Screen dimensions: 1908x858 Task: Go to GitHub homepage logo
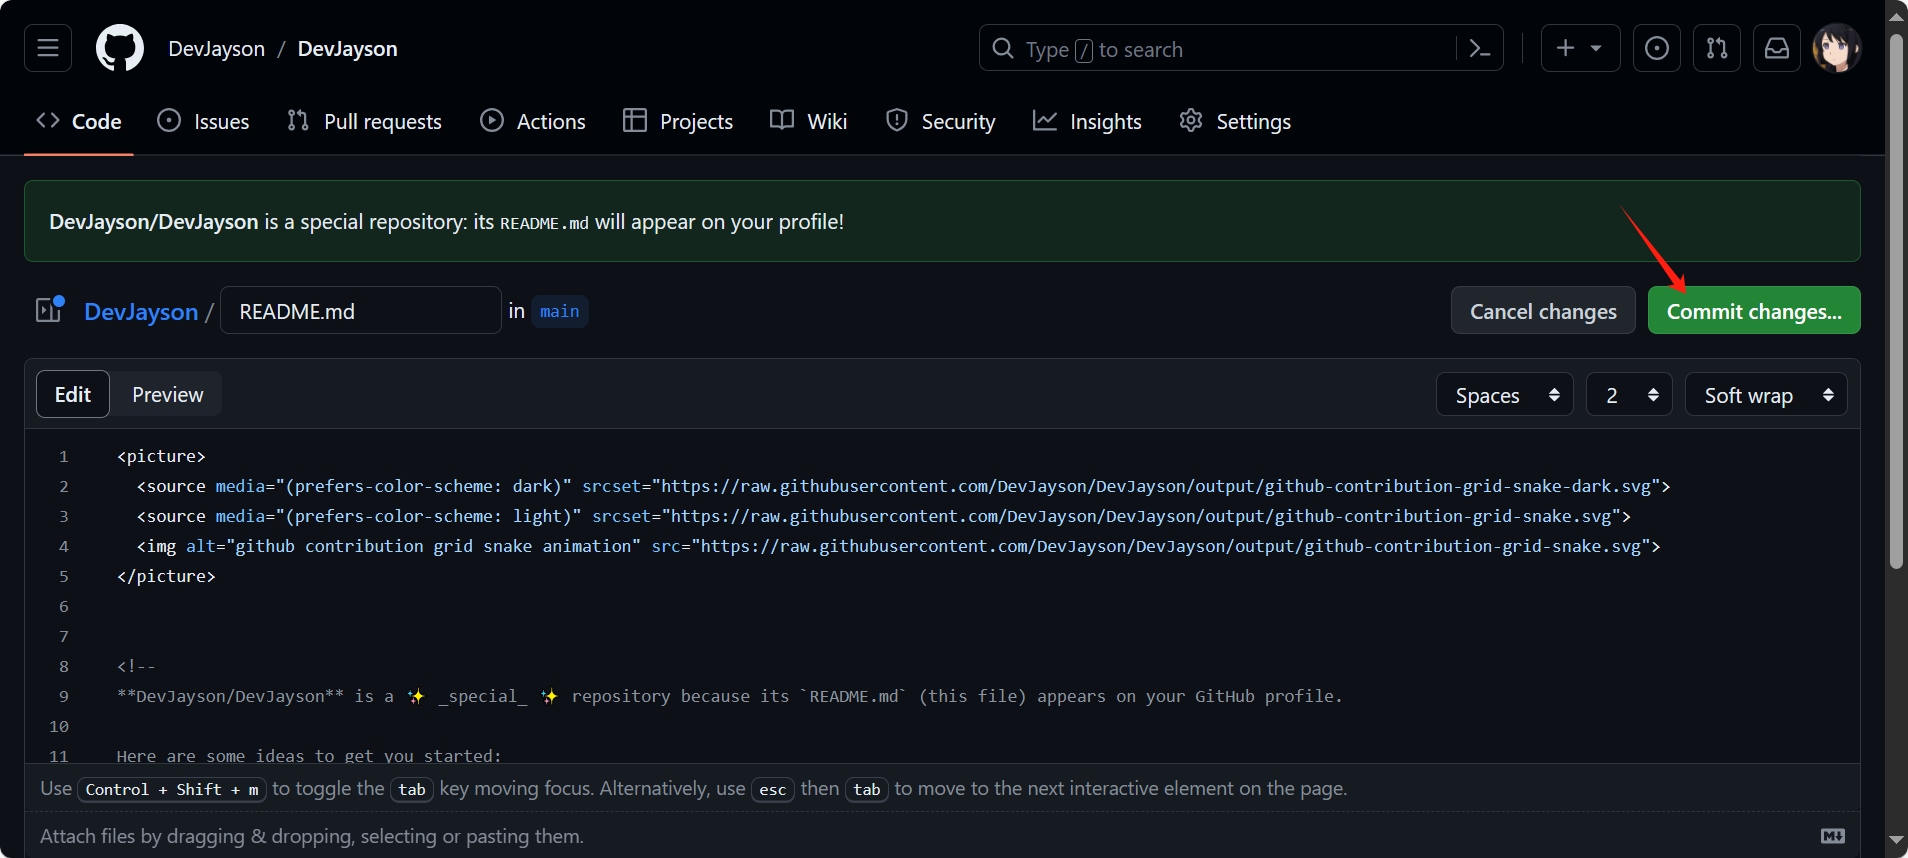(x=120, y=48)
